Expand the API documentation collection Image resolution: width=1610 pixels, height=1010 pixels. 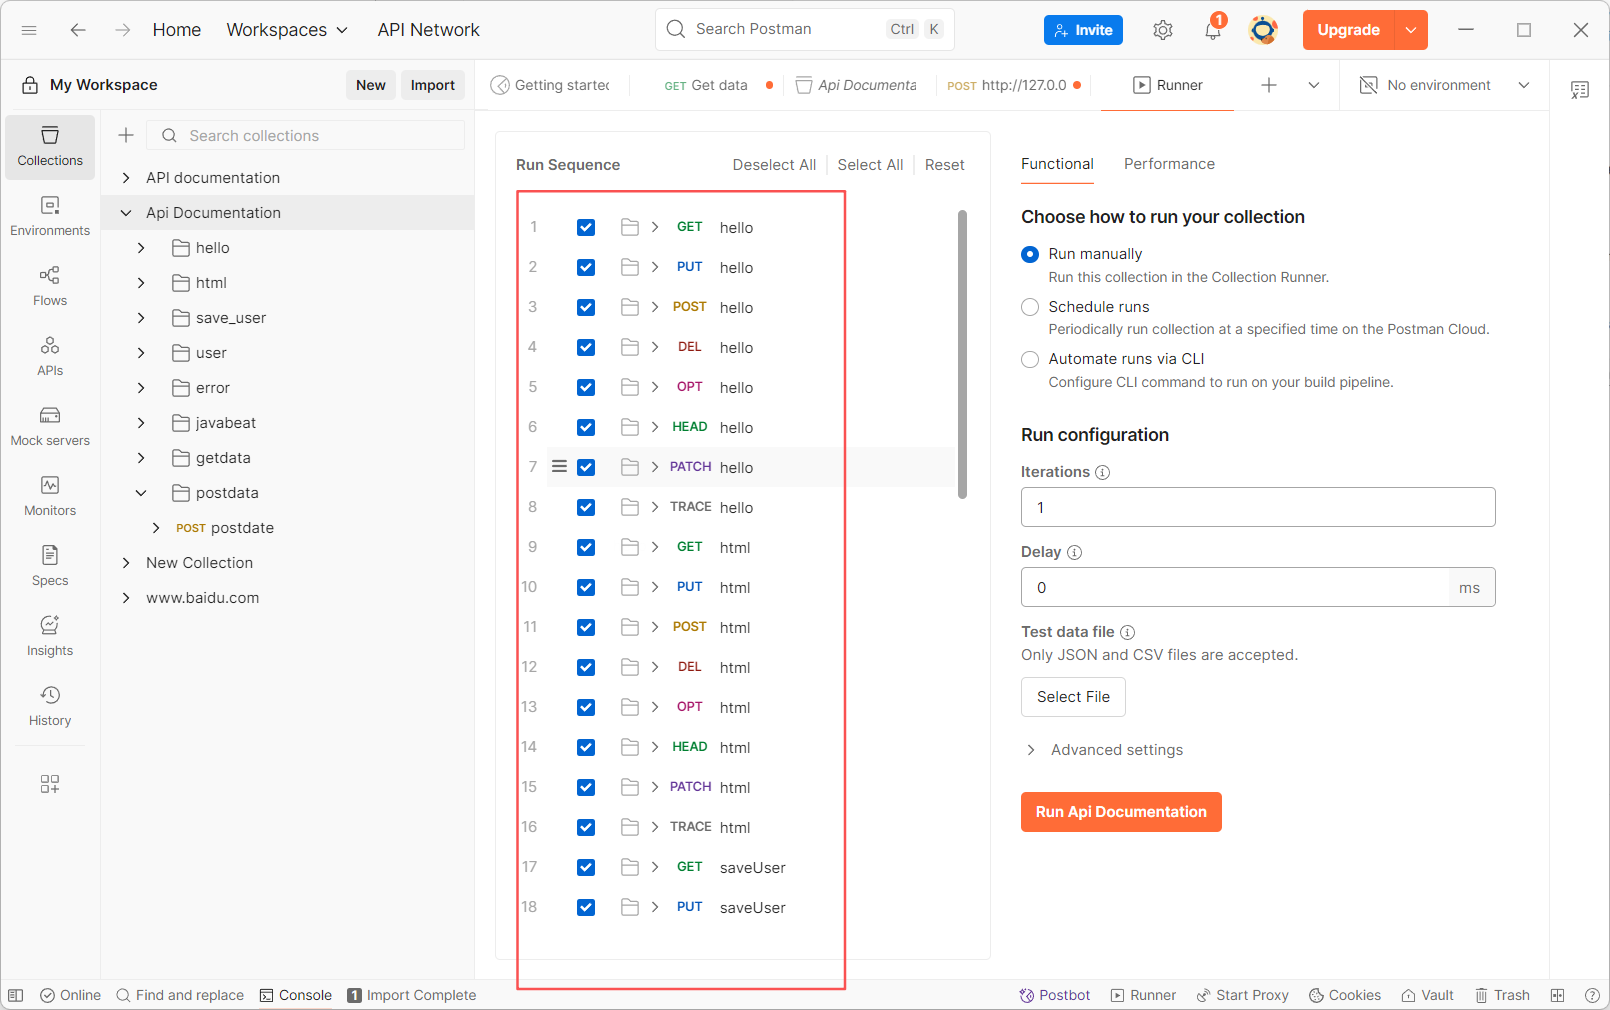click(126, 178)
